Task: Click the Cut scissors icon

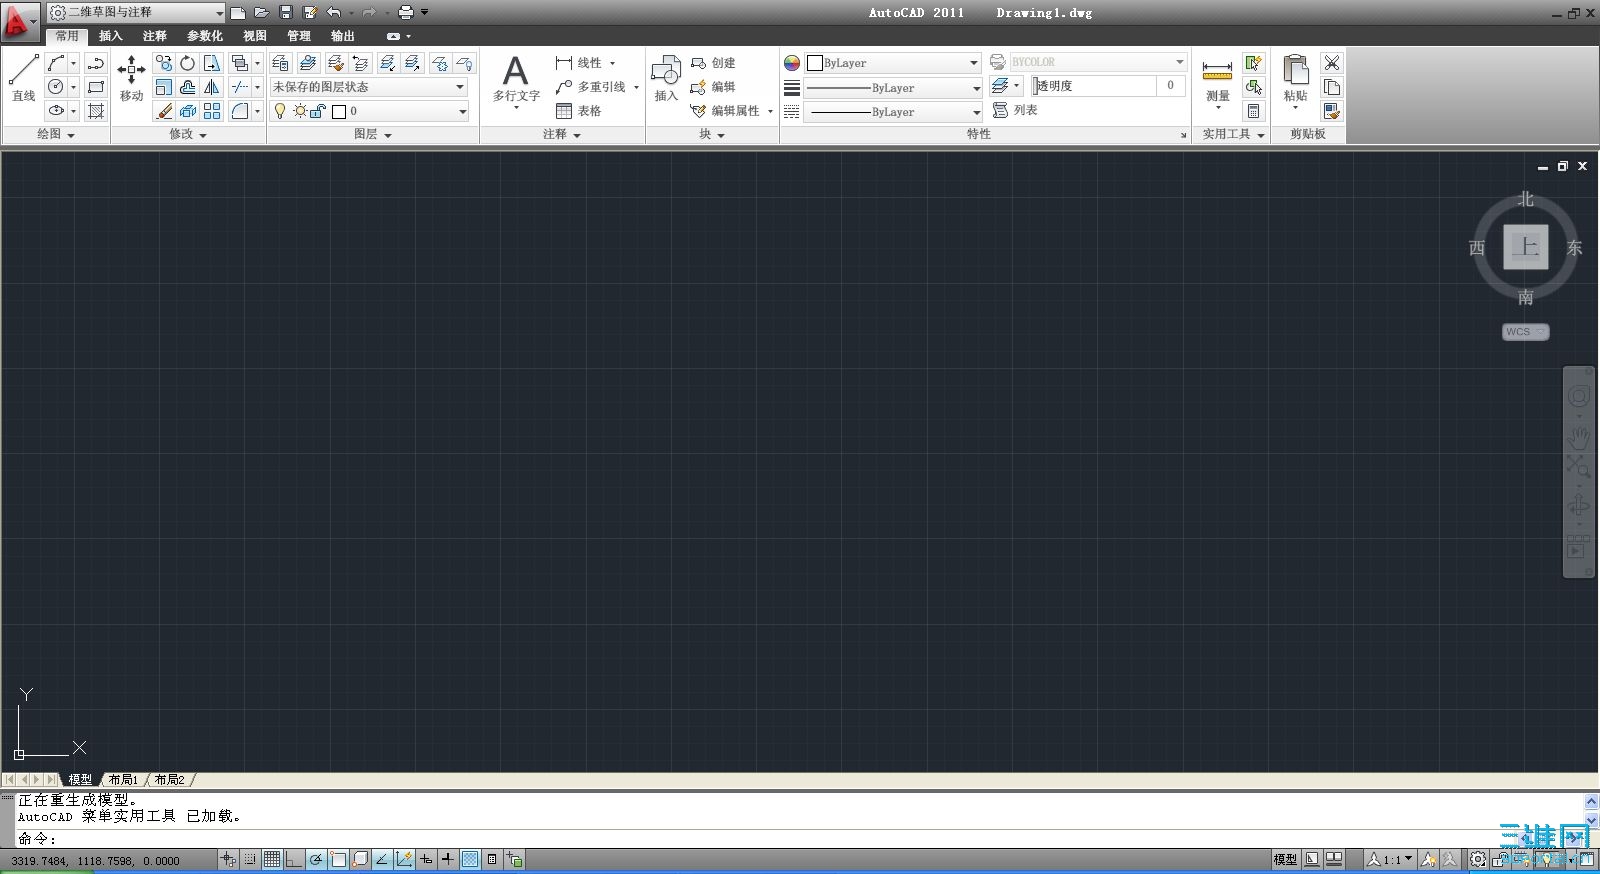Action: point(1331,63)
